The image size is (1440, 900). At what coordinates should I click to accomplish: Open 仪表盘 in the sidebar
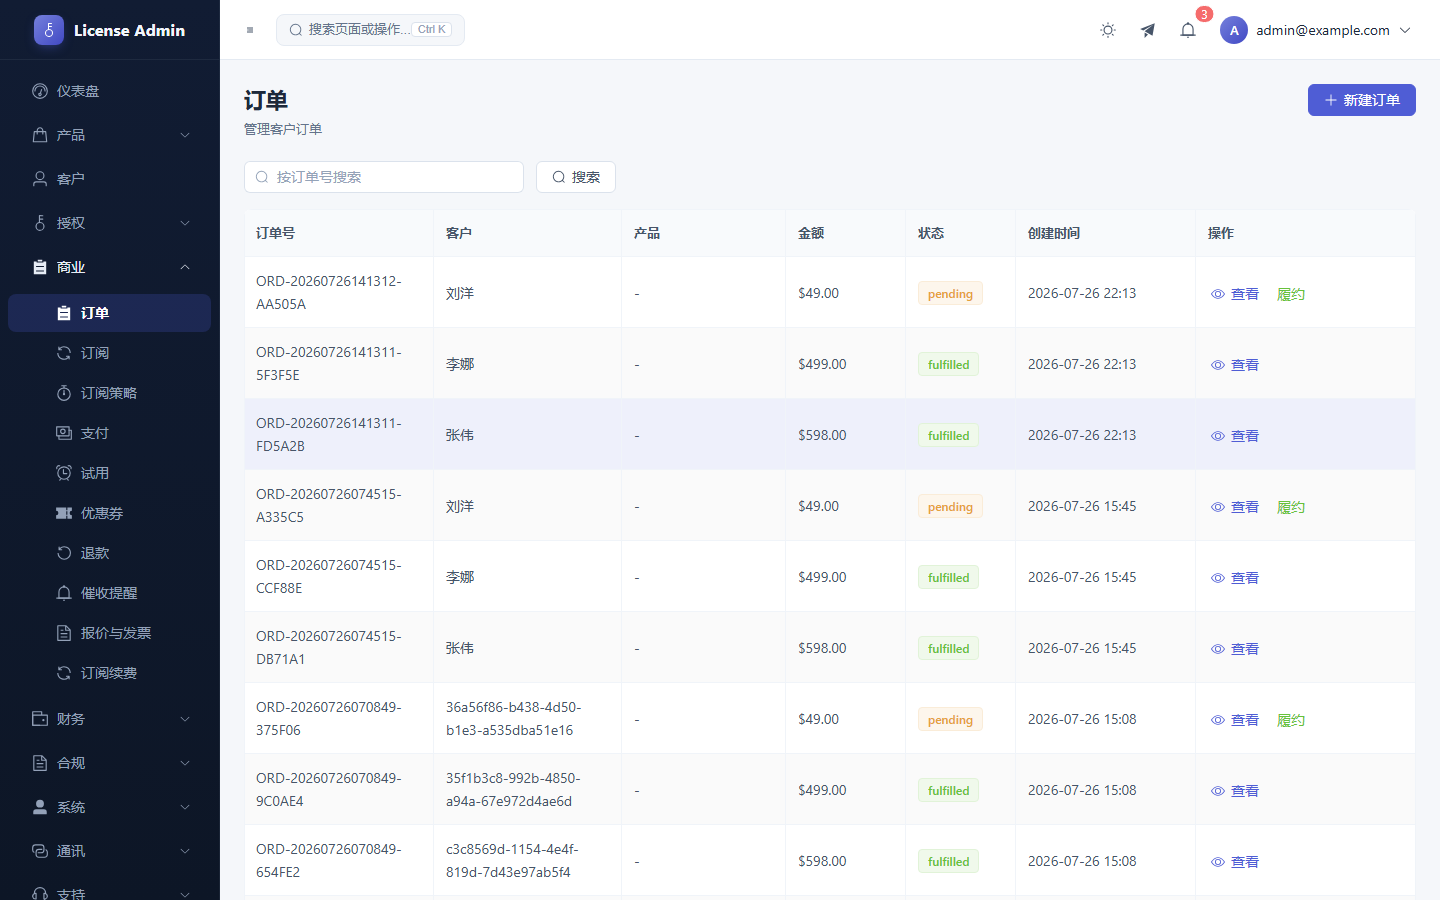point(110,91)
